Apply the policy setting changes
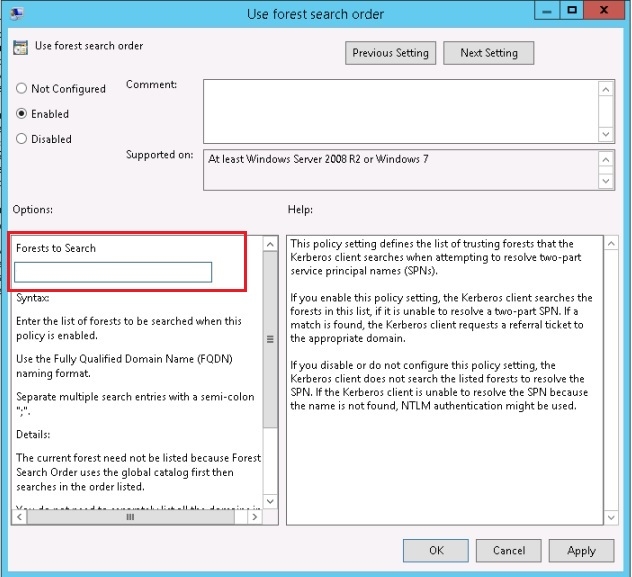This screenshot has width=632, height=577. 581,550
